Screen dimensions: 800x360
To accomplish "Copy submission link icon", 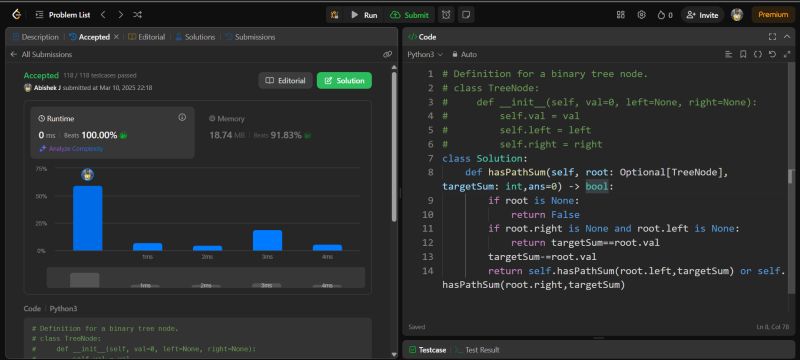I will tap(387, 54).
